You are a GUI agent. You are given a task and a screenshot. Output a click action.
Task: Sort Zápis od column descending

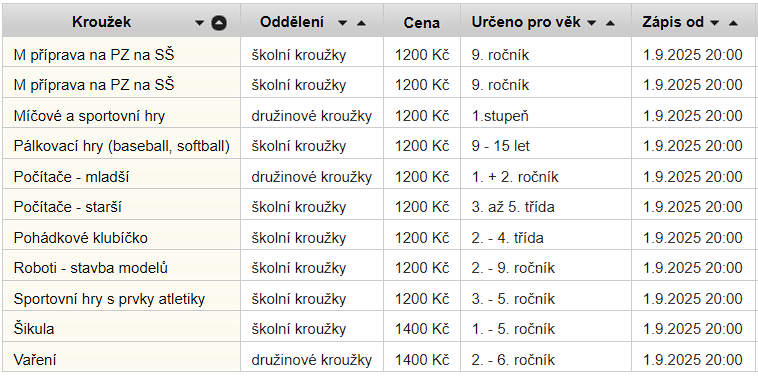715,23
